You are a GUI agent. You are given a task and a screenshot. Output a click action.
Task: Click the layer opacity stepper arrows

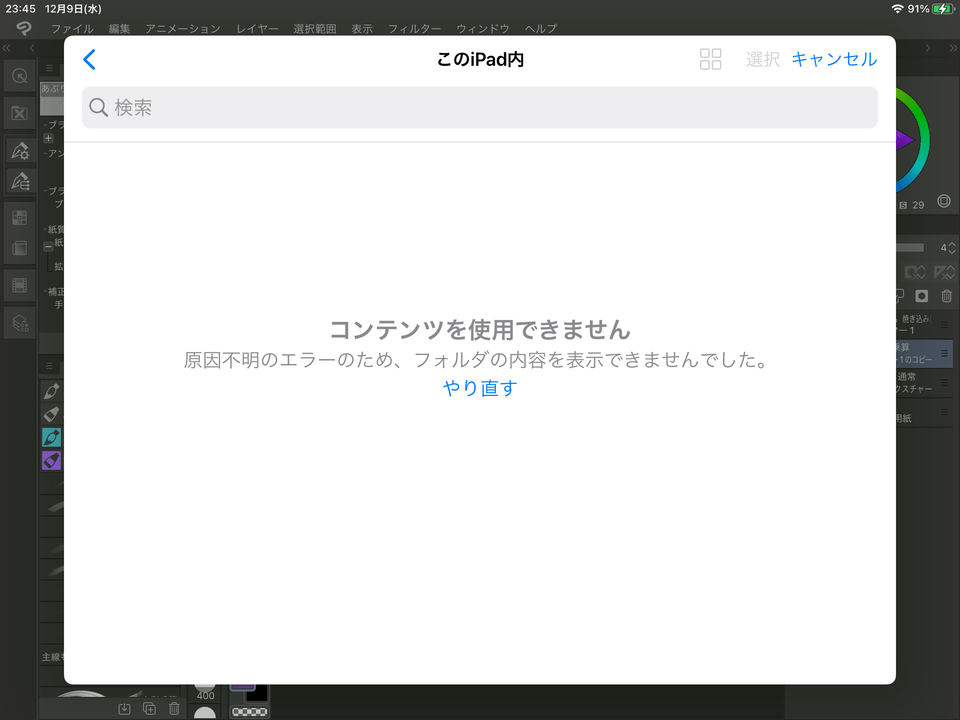pyautogui.click(x=951, y=247)
